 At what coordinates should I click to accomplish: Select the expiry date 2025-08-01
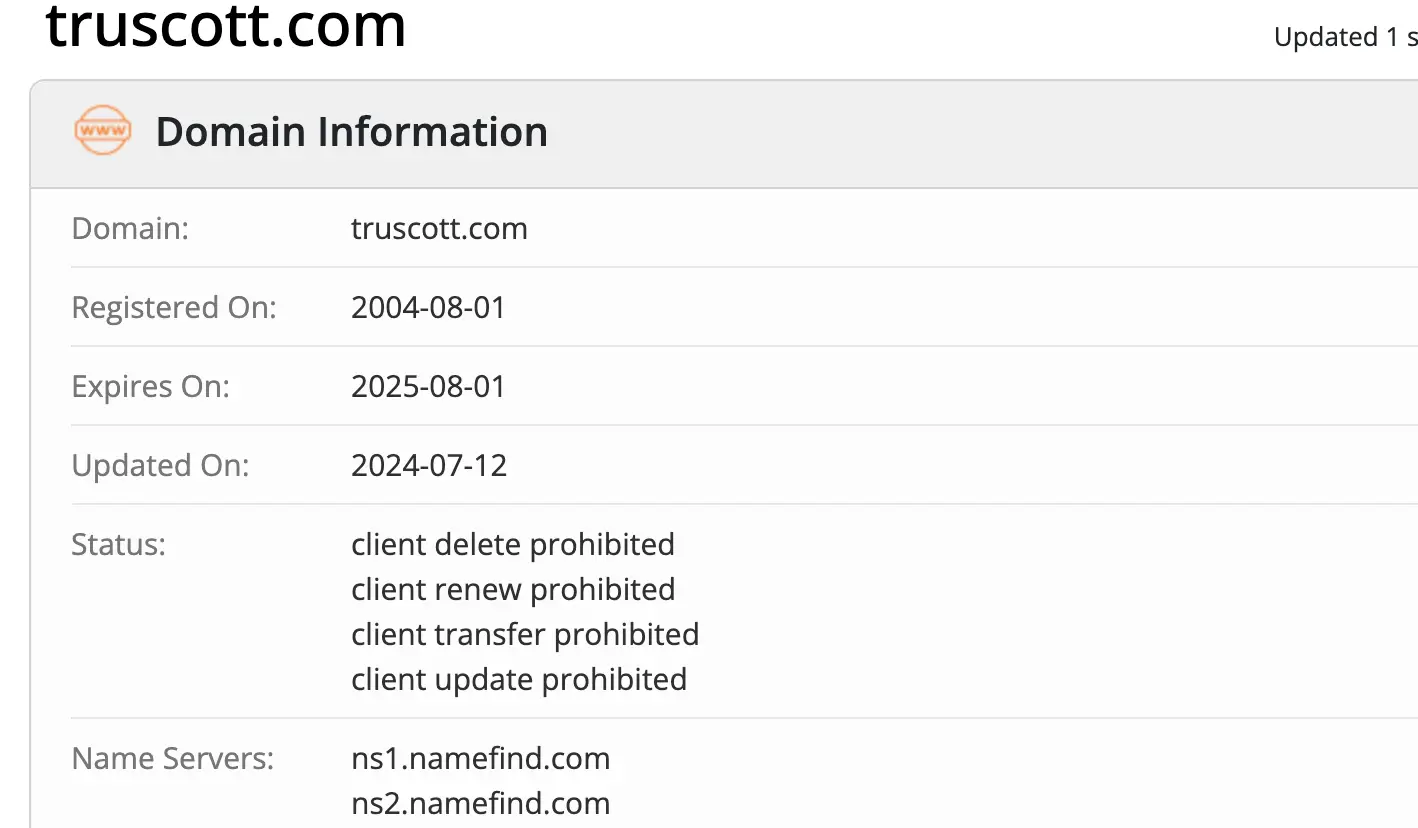pos(428,386)
